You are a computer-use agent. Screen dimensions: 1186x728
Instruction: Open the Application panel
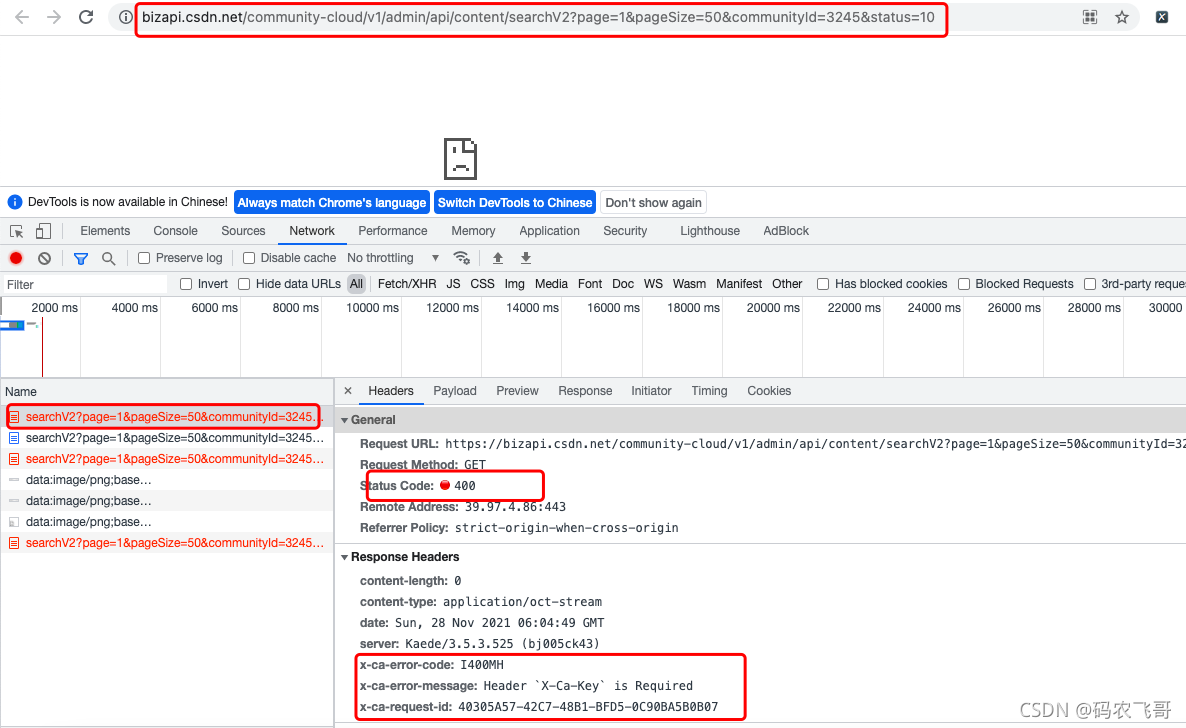(549, 231)
